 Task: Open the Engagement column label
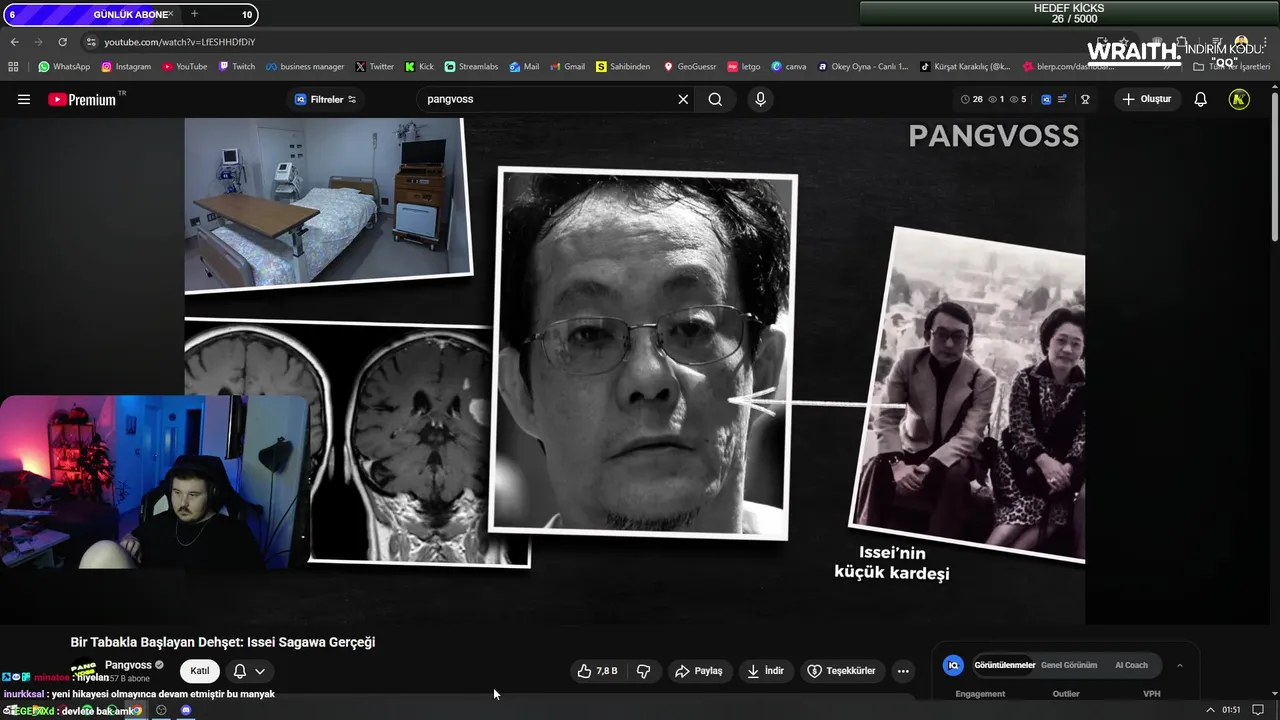pyautogui.click(x=980, y=694)
